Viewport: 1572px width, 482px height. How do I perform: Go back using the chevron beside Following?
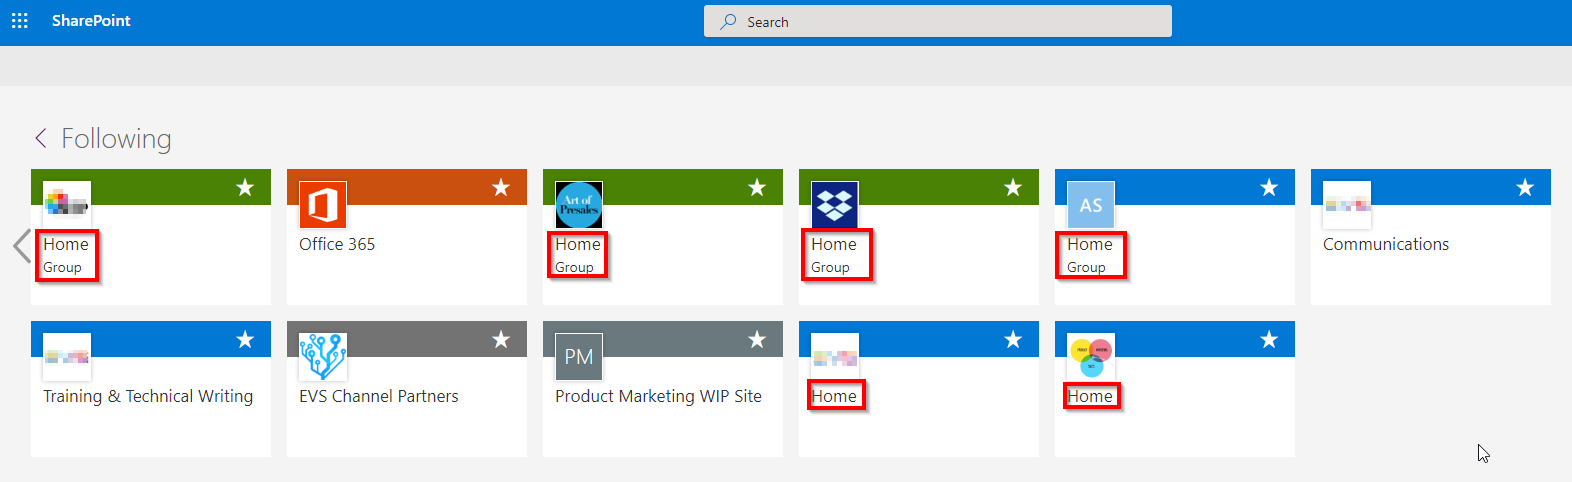tap(41, 138)
